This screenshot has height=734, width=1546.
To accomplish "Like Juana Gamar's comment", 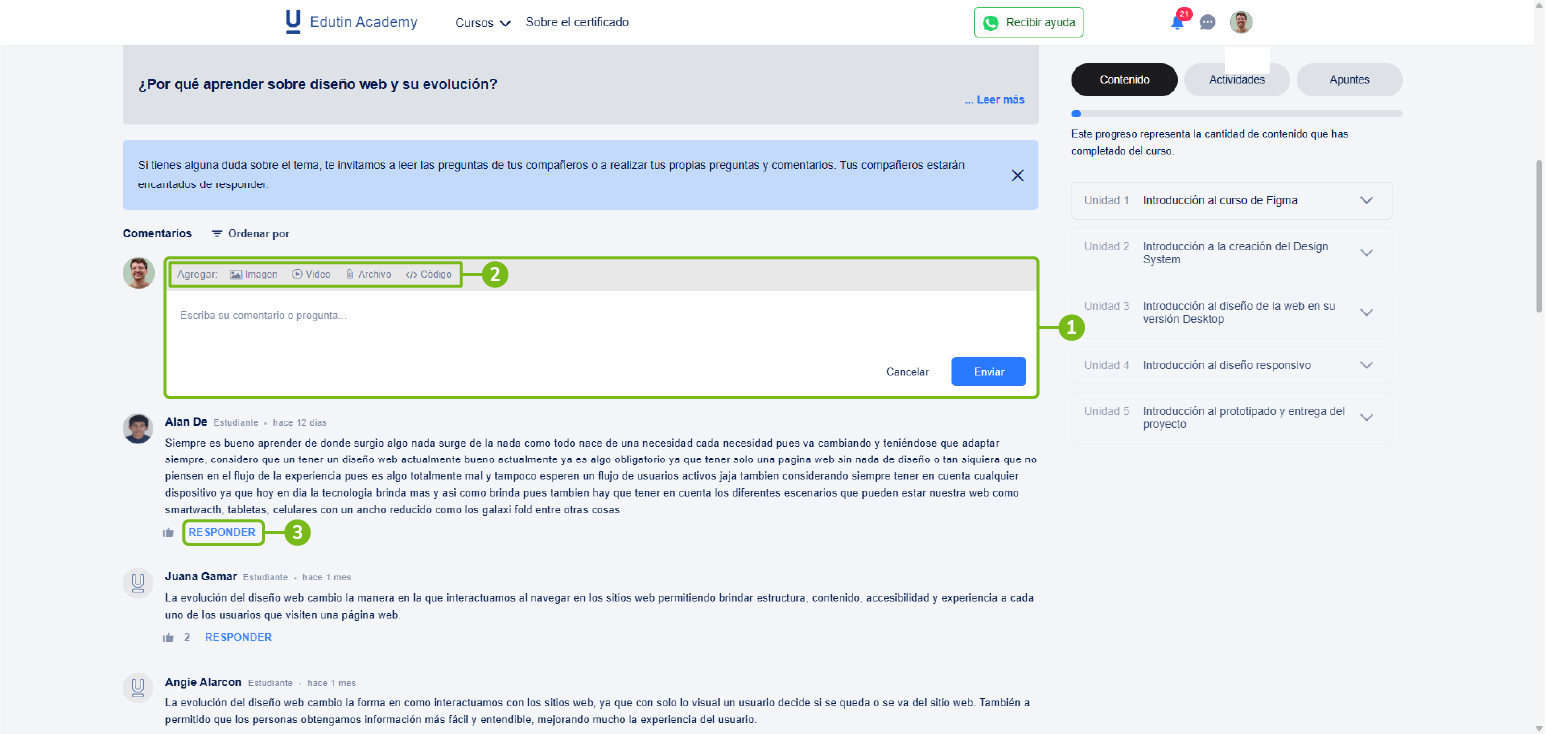I will (x=169, y=638).
